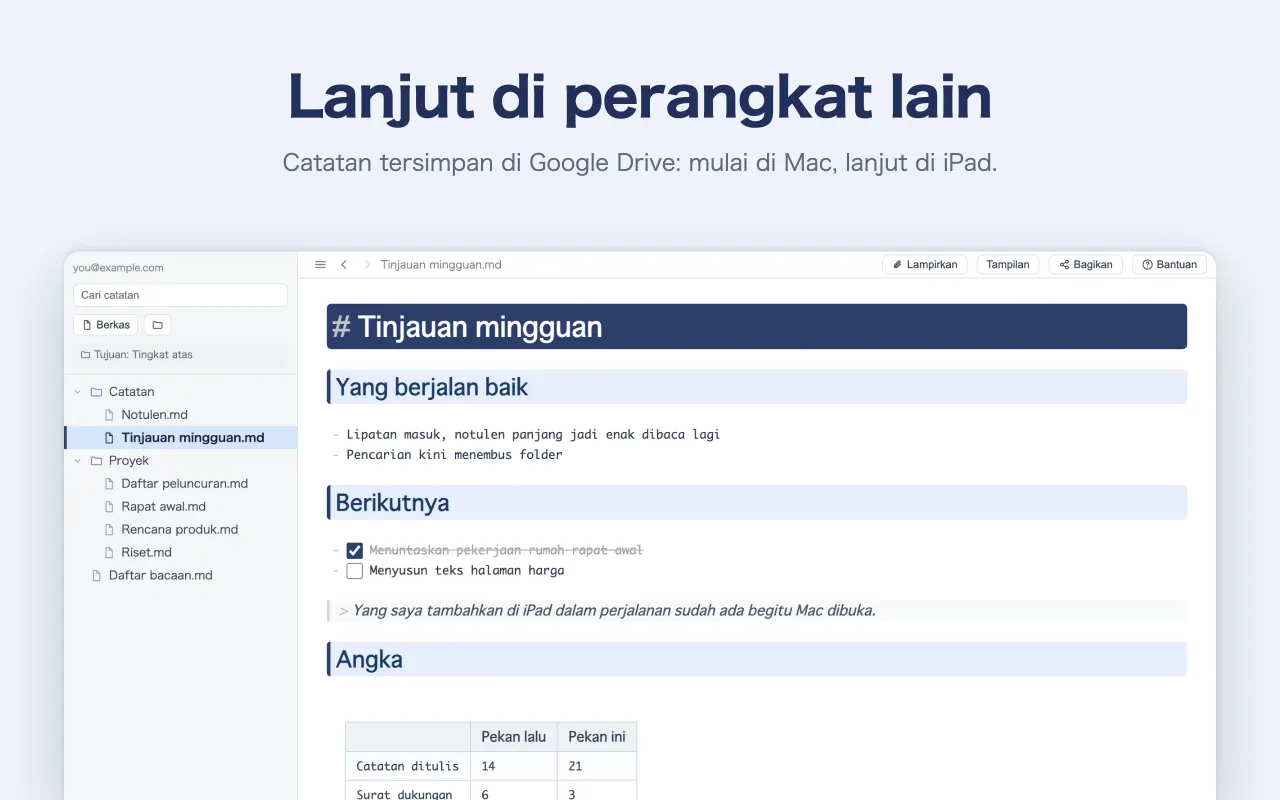The width and height of the screenshot is (1280, 800).
Task: Open Daftar peluncuran.md note
Action: coord(181,484)
